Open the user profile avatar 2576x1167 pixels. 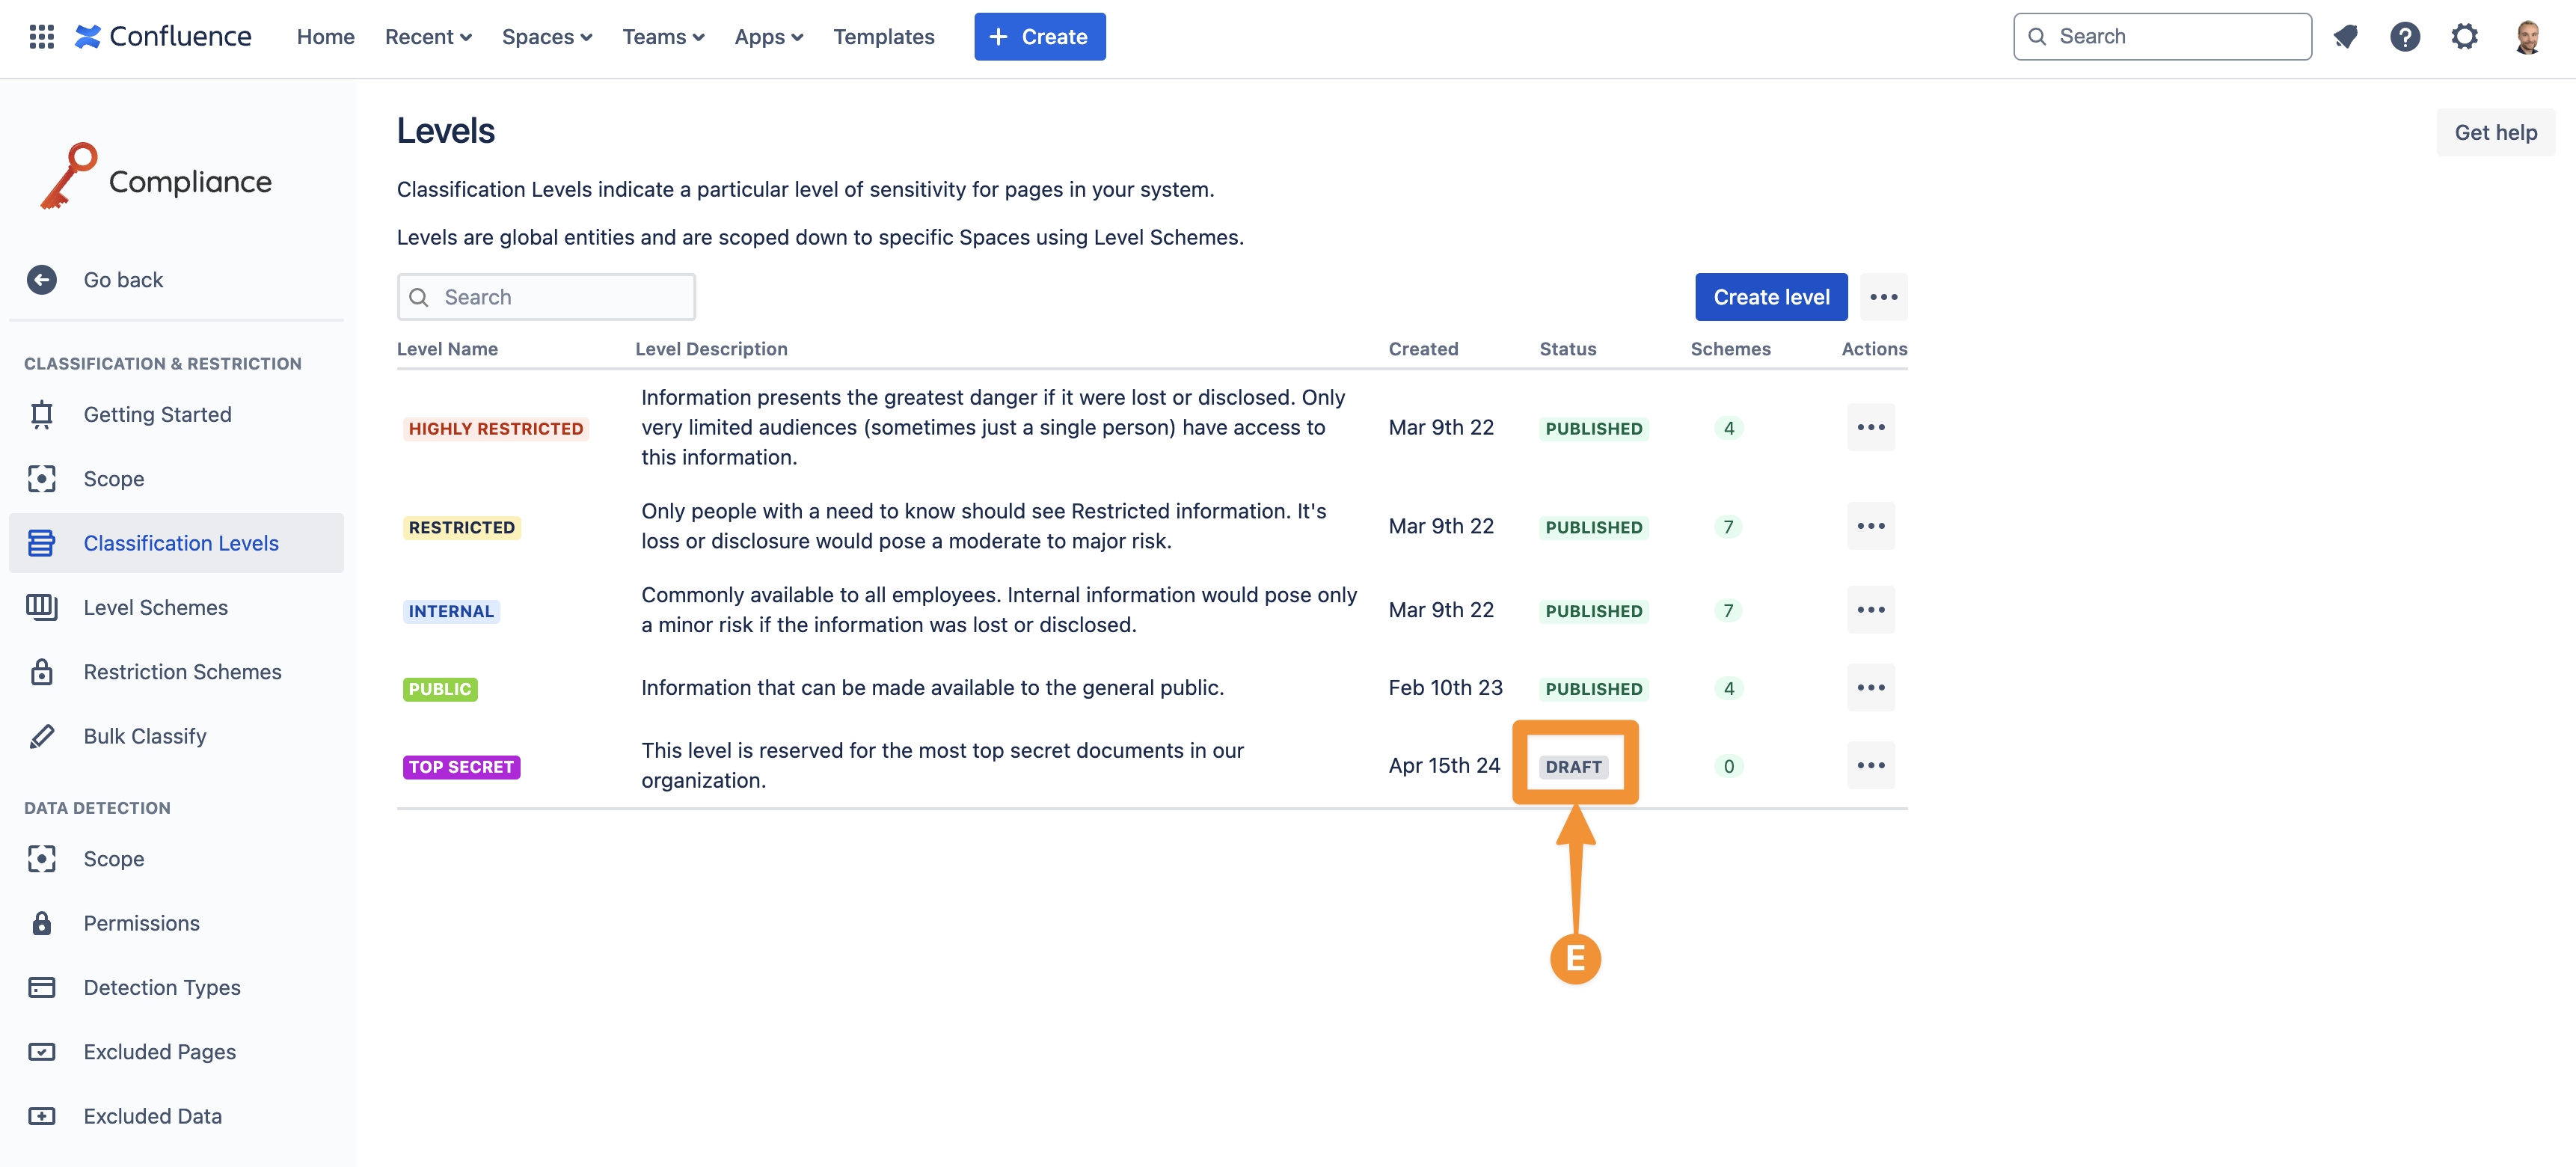click(2527, 37)
